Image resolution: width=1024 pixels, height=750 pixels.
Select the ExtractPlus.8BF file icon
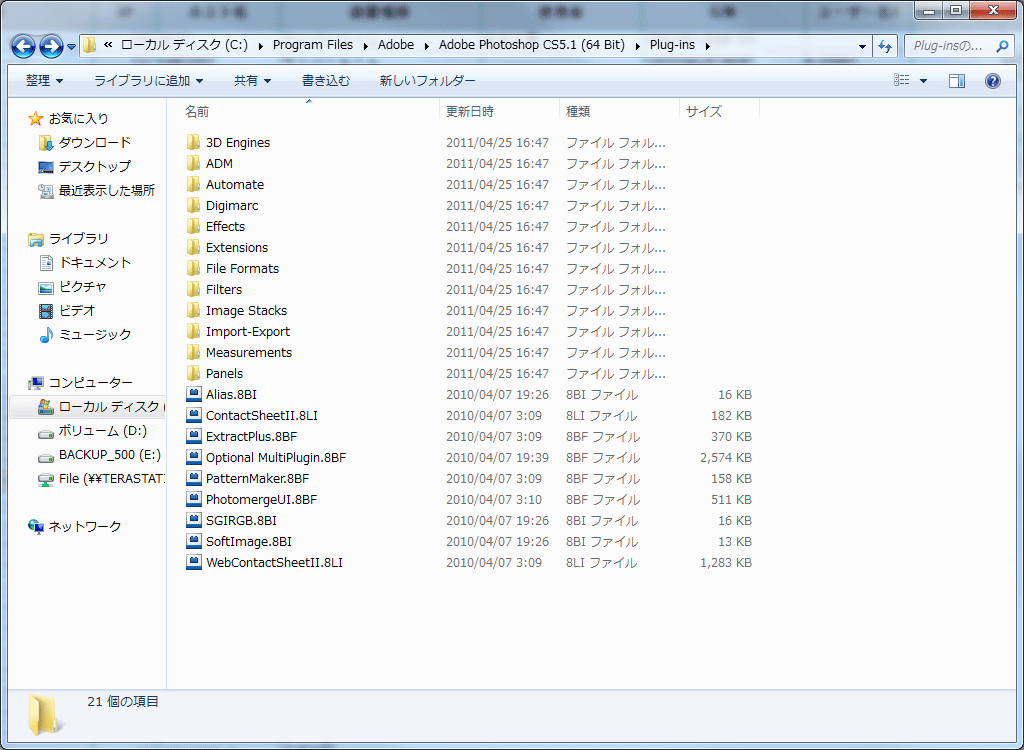[x=193, y=436]
